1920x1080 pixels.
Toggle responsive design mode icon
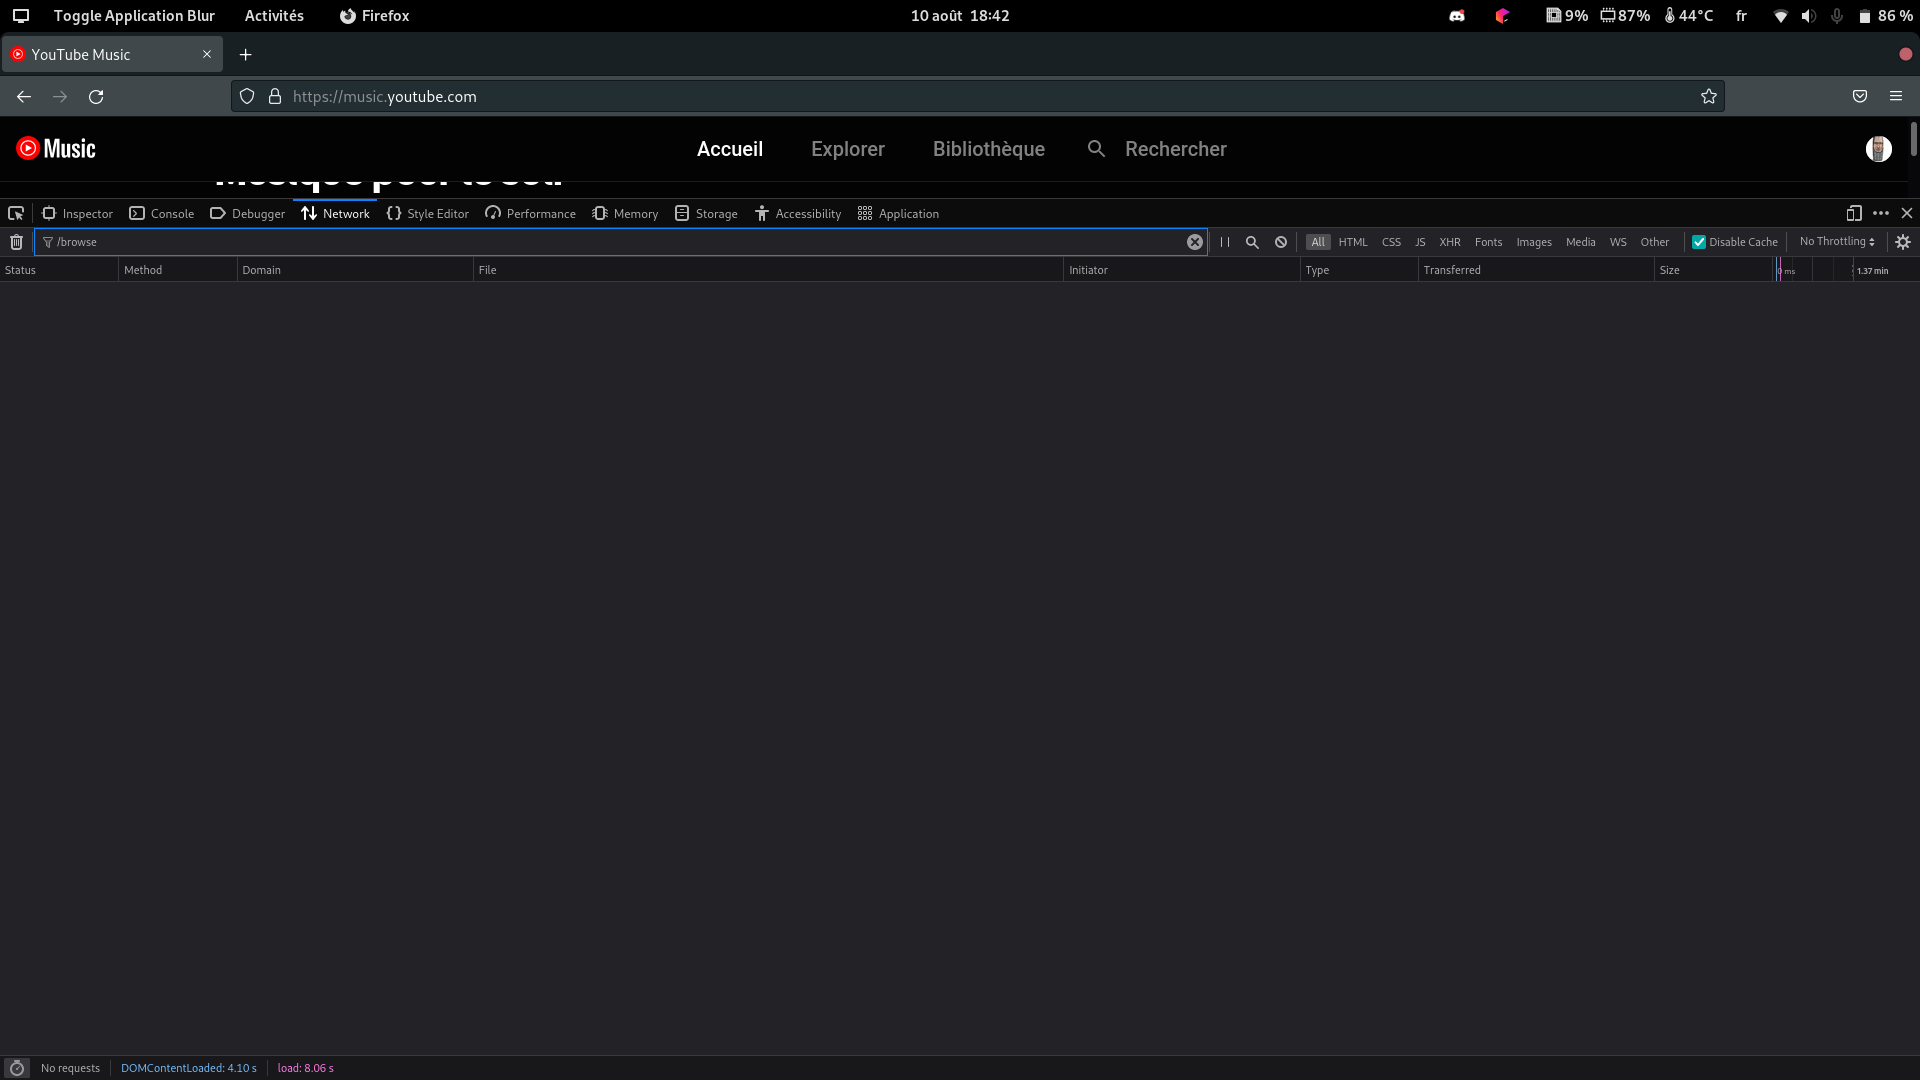(1854, 213)
